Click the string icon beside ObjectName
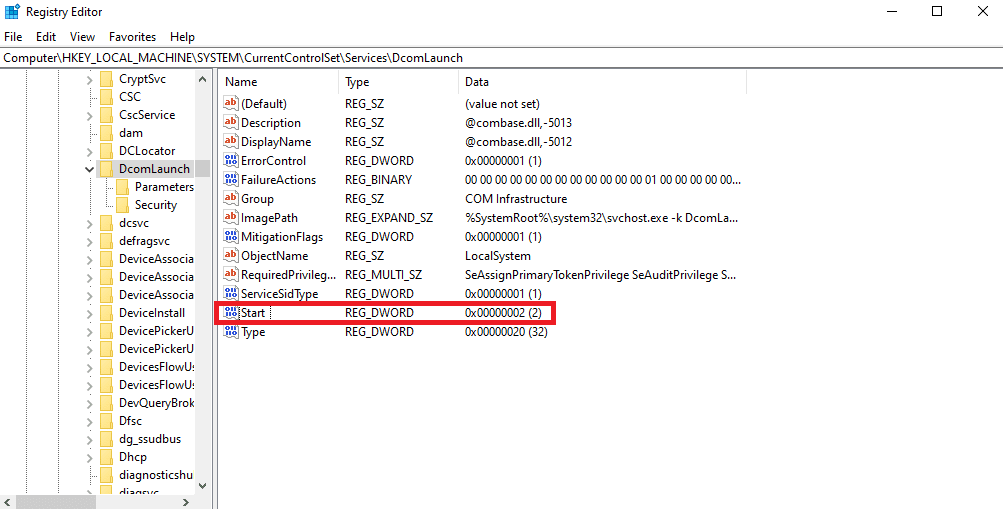 tap(230, 255)
